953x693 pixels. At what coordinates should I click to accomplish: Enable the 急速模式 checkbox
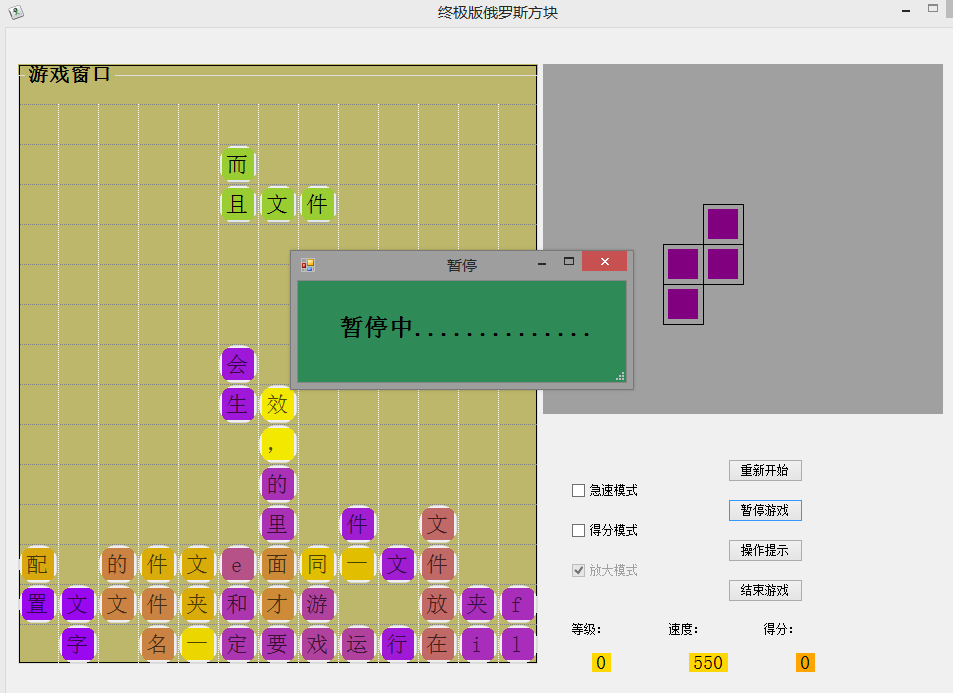point(578,491)
